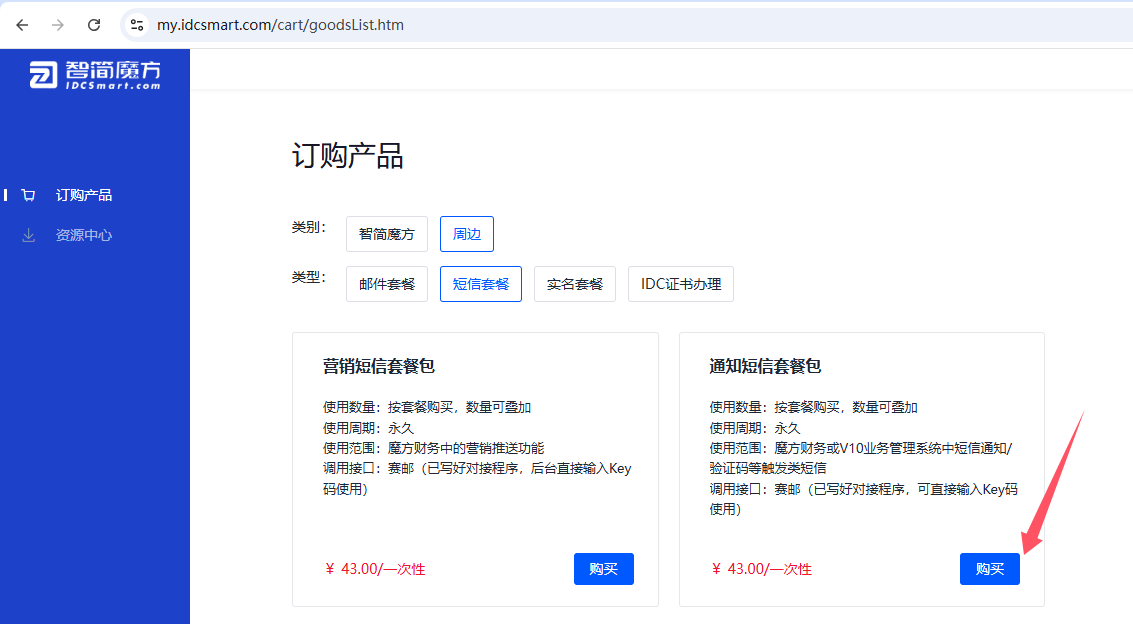Click the 通知短信套餐包 title

(765, 366)
